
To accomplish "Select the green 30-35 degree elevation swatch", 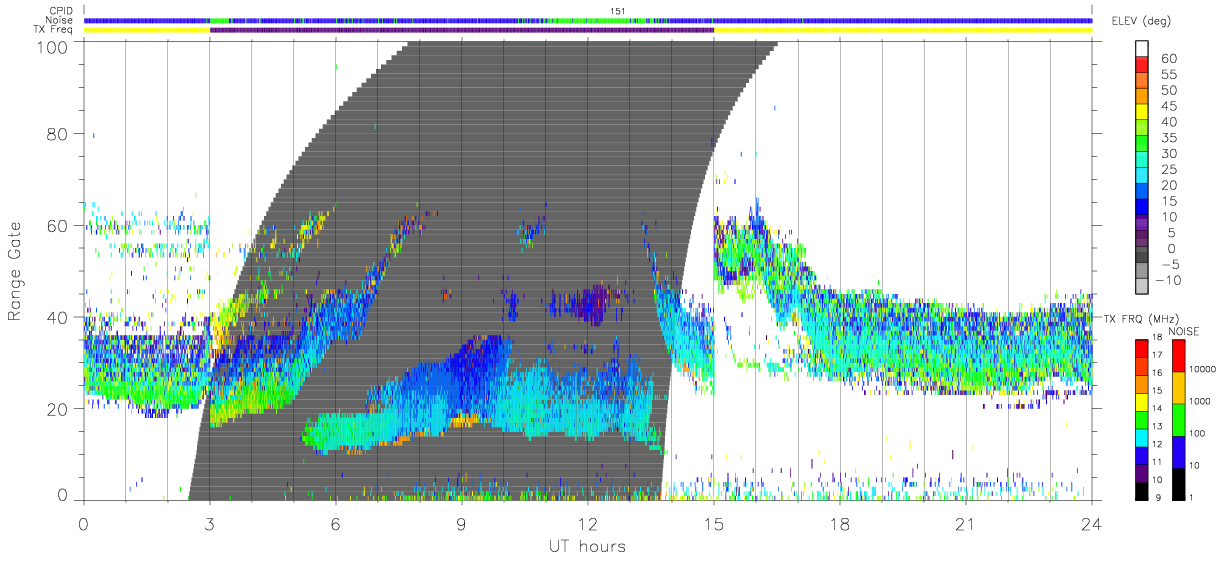I will pyautogui.click(x=1142, y=144).
